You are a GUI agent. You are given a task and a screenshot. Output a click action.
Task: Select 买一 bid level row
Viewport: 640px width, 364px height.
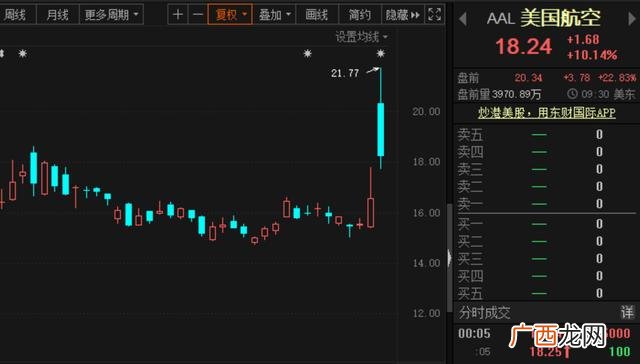(x=547, y=224)
